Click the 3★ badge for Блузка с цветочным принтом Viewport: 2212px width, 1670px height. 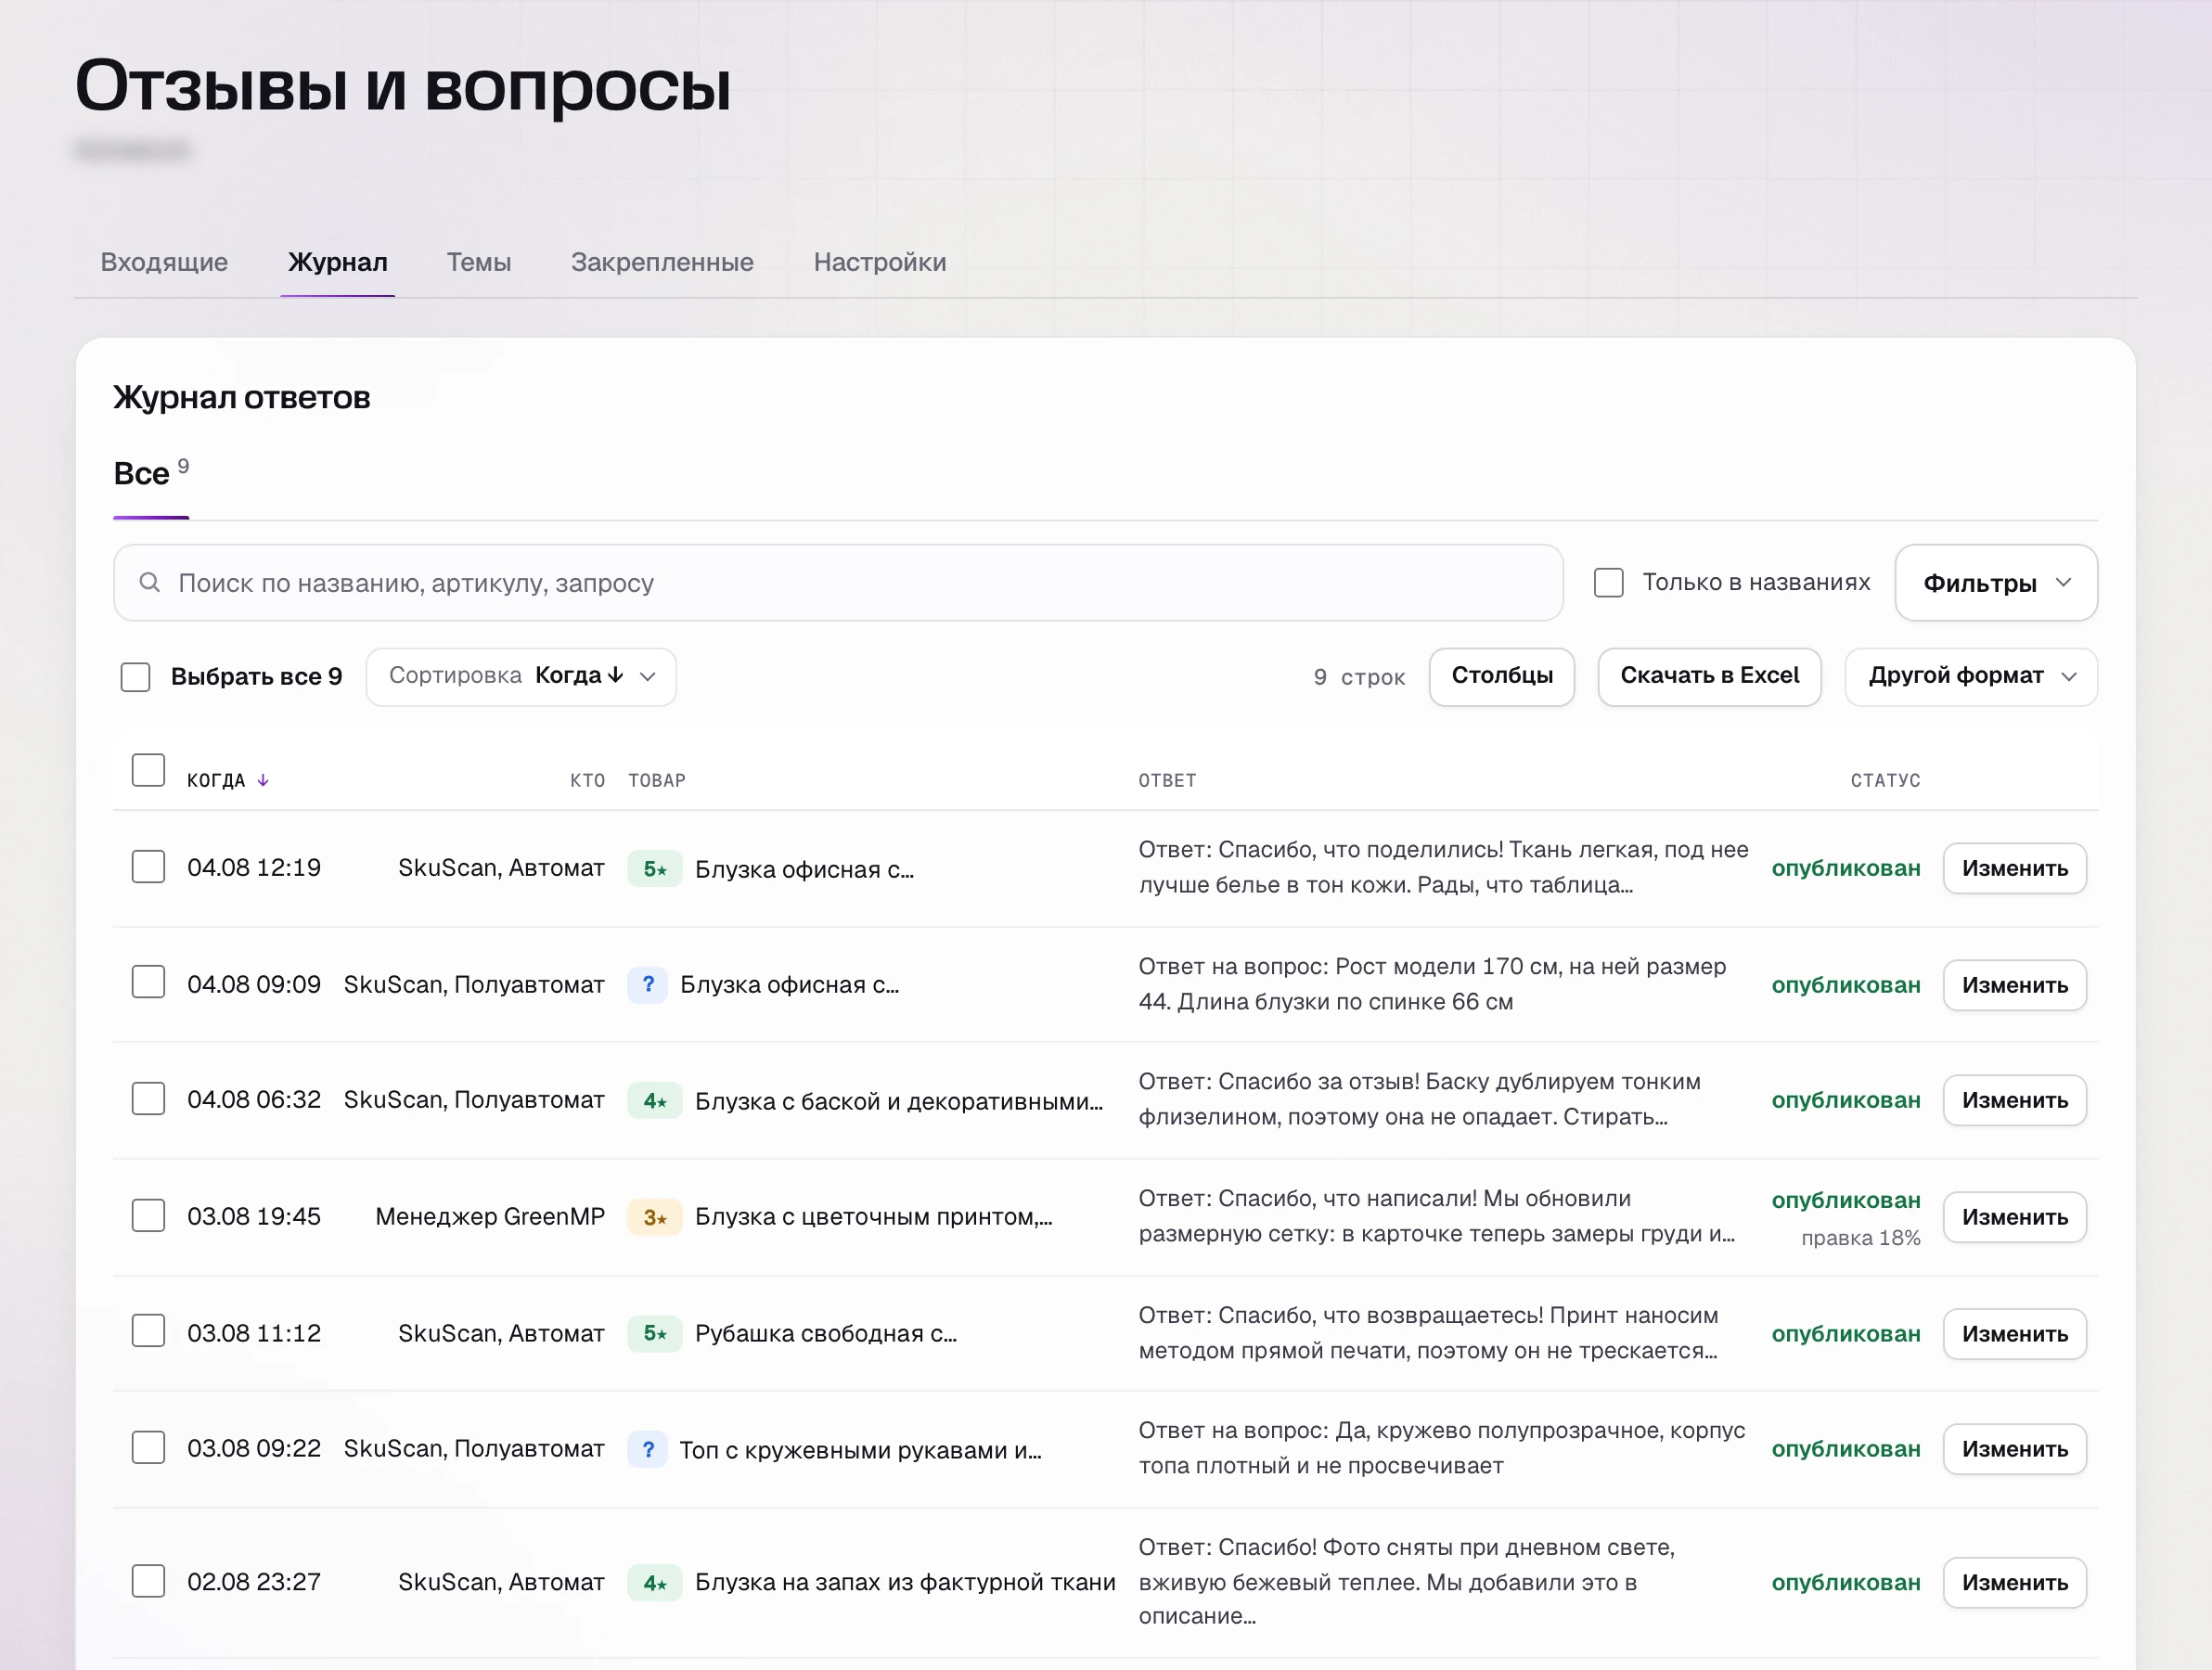tap(655, 1217)
